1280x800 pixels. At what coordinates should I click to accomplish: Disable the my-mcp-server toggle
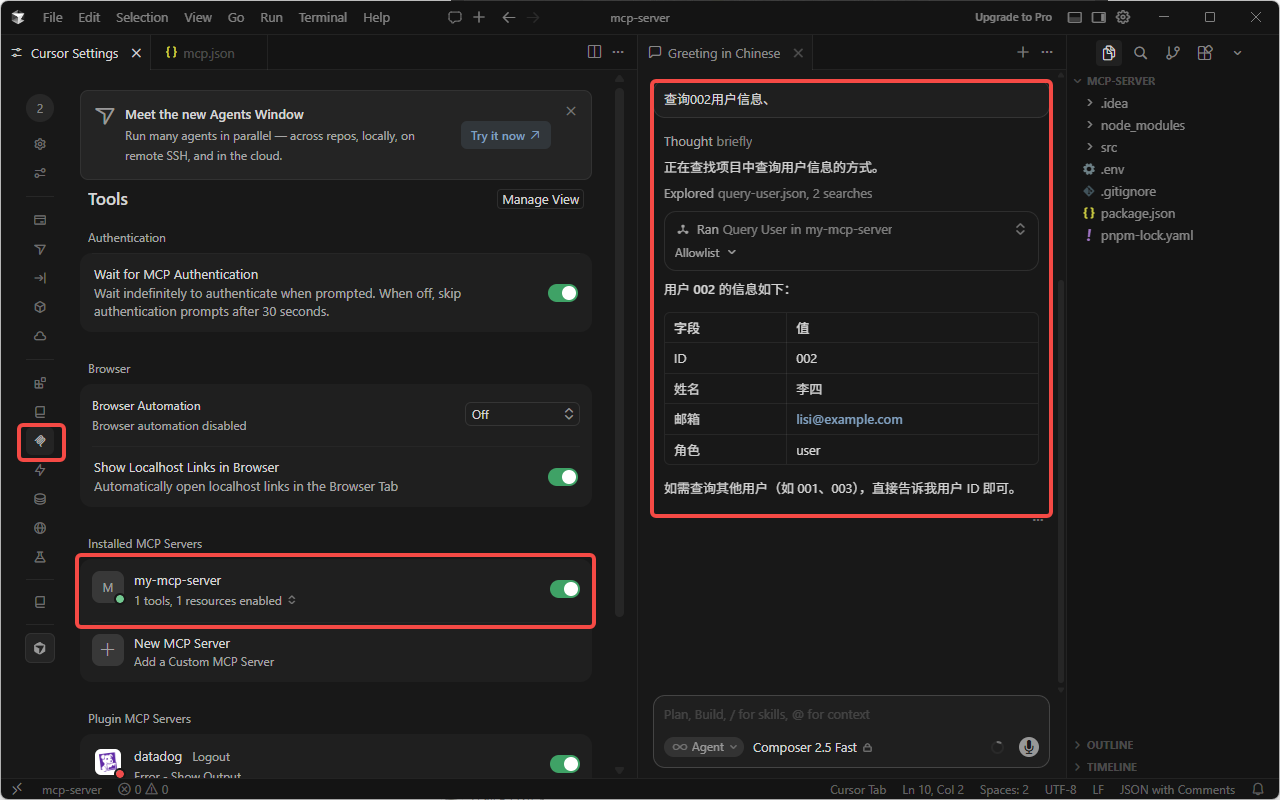(565, 589)
